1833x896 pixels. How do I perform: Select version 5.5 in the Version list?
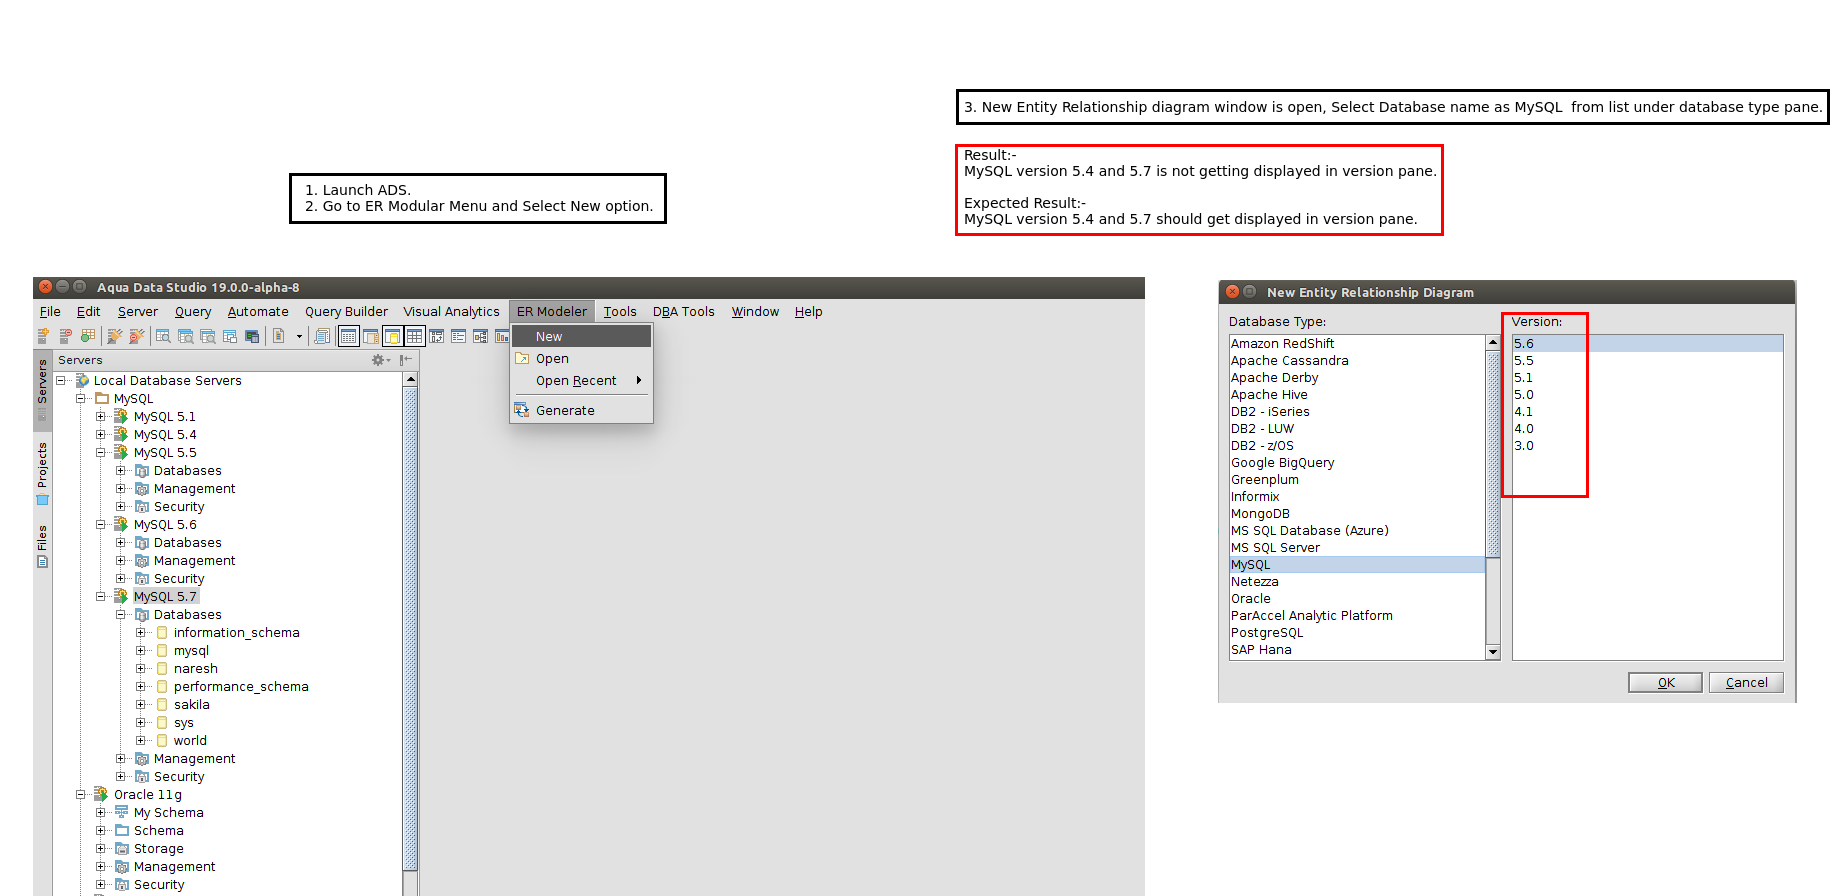[x=1647, y=361]
